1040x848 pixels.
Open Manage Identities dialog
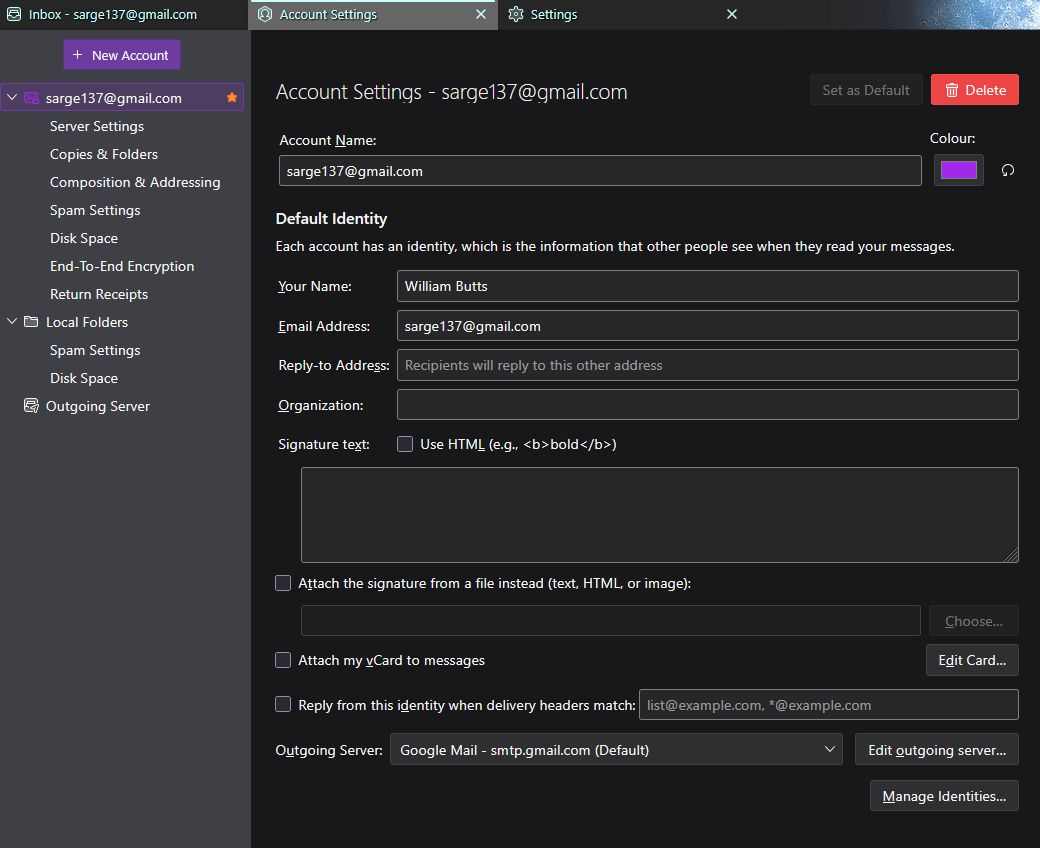click(x=944, y=796)
